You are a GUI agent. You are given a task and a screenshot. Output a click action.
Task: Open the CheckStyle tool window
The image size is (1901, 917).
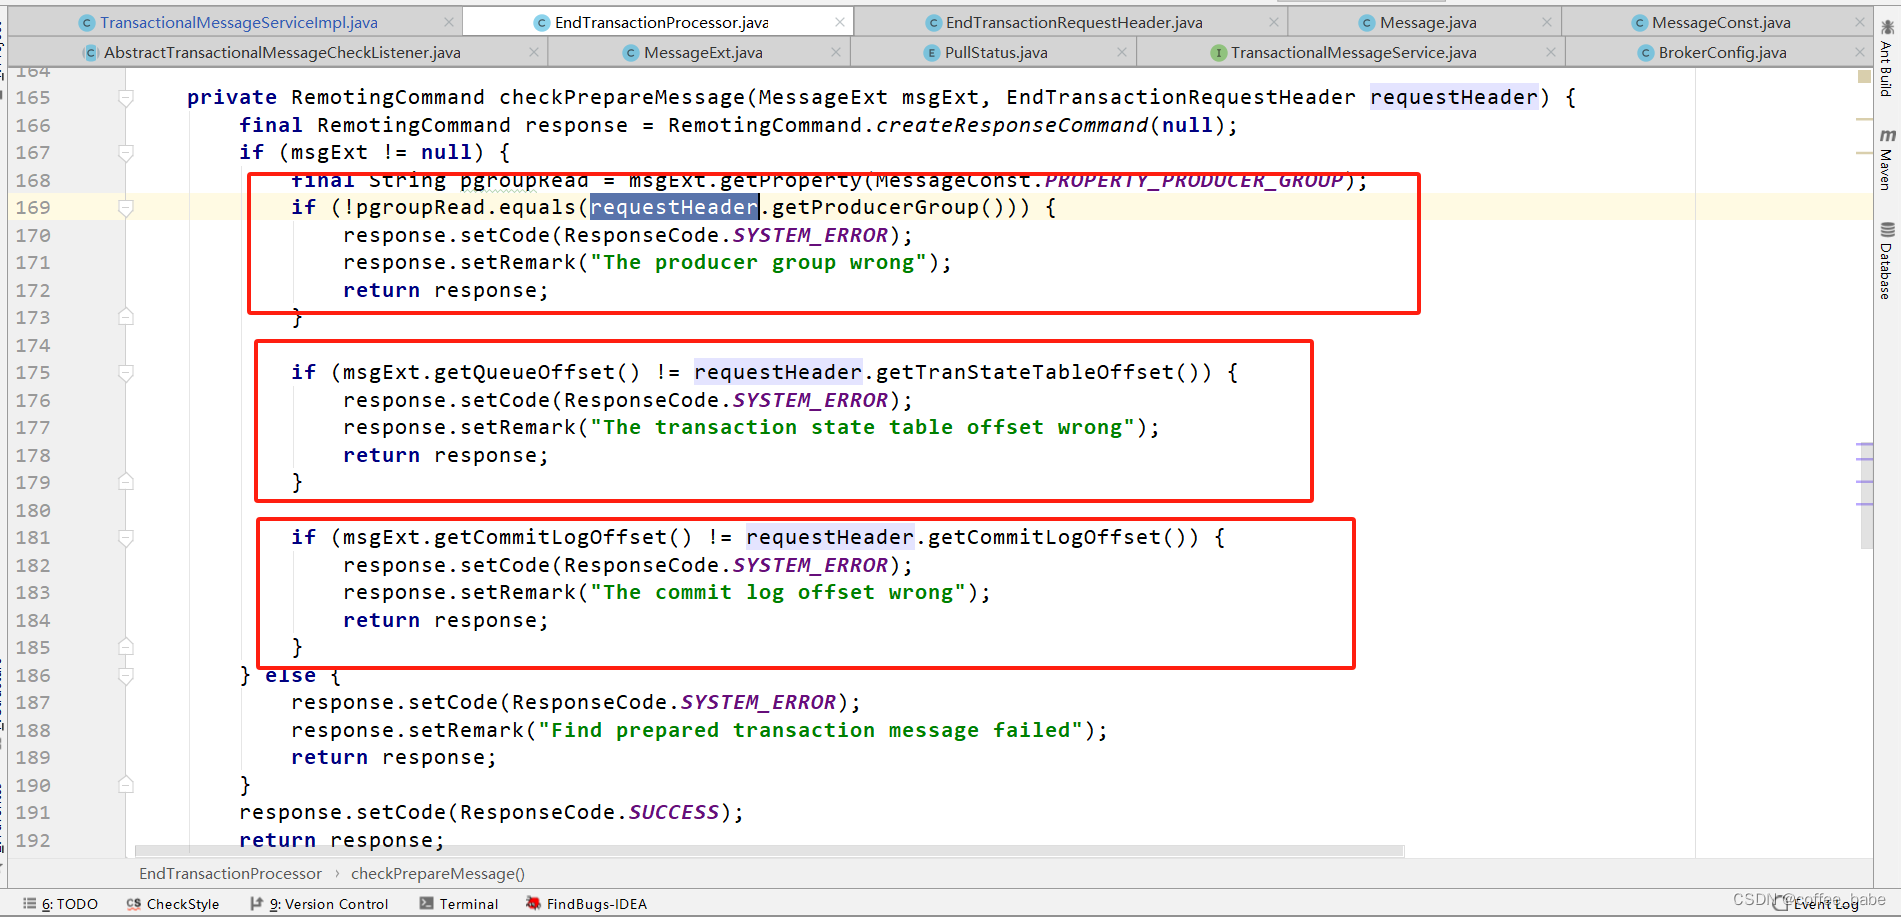click(x=173, y=904)
